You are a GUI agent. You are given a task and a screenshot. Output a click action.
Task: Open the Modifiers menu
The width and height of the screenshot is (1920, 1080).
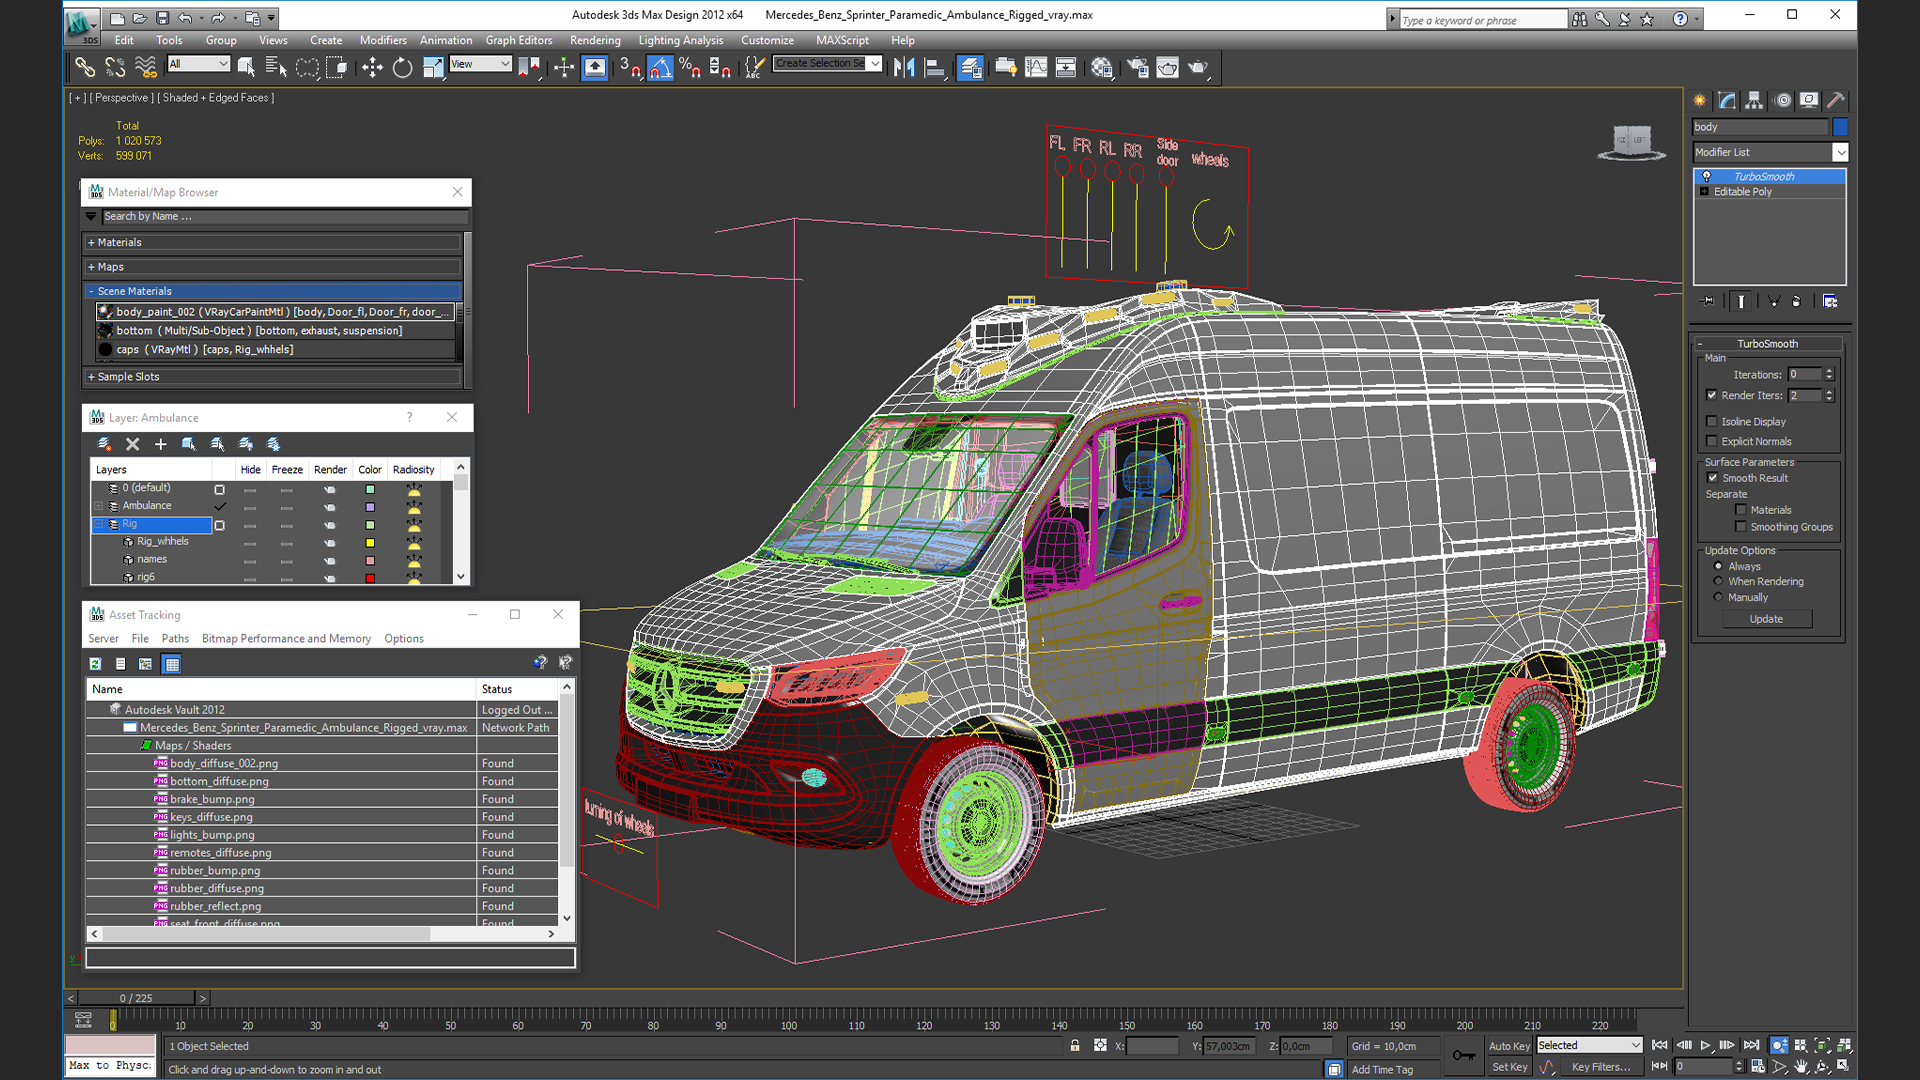(383, 40)
